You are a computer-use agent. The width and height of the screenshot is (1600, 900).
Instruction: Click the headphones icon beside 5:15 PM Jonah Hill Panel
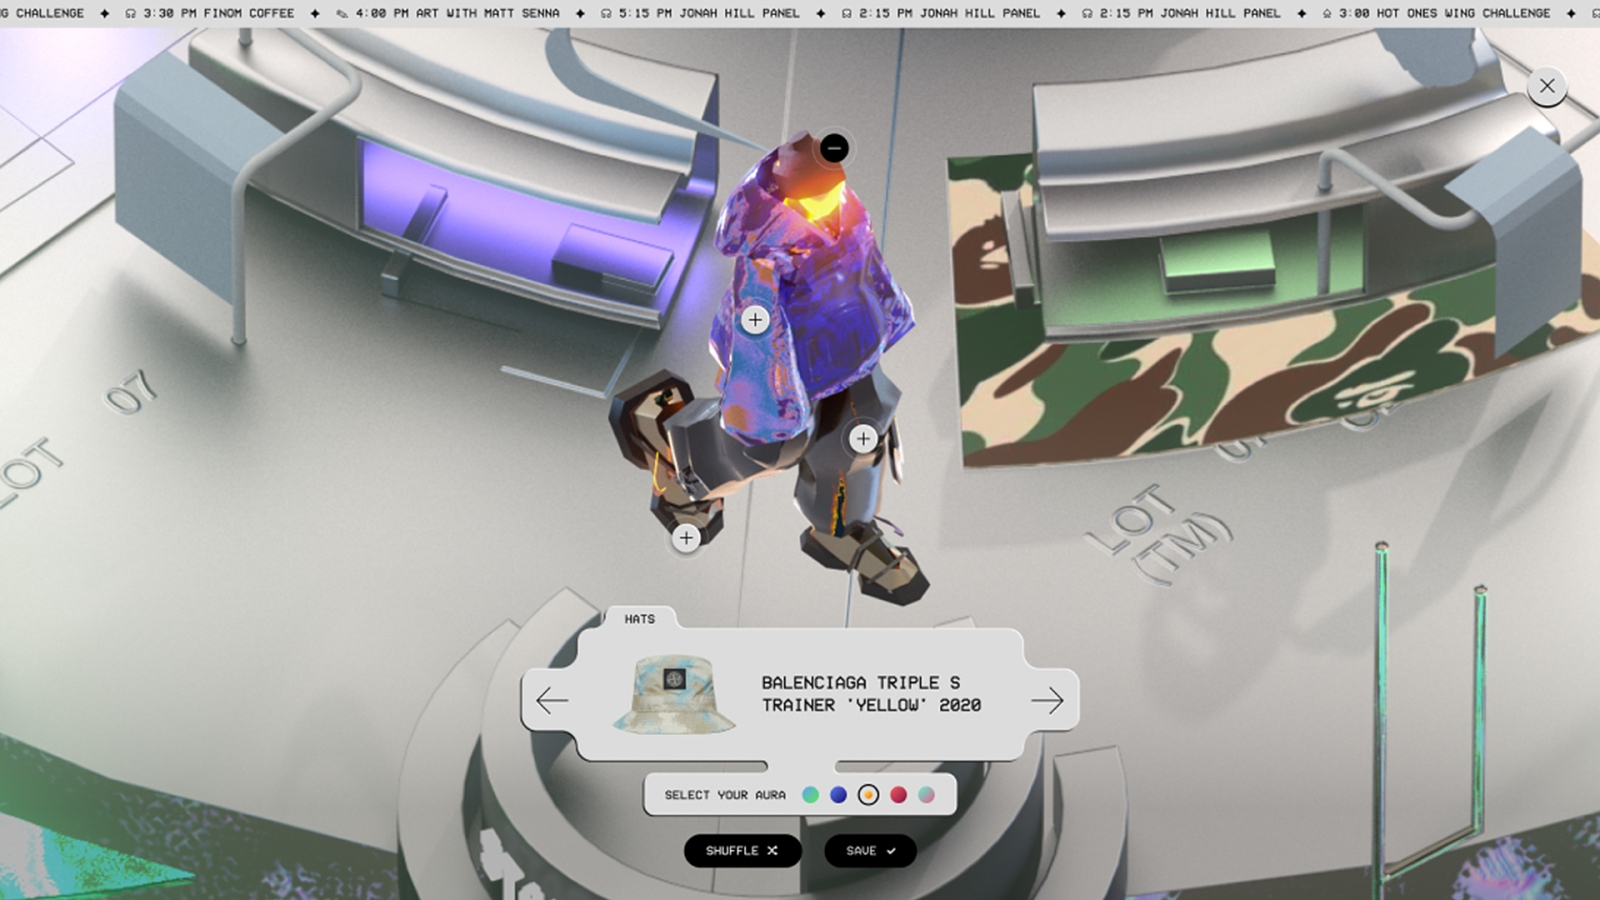[x=608, y=14]
